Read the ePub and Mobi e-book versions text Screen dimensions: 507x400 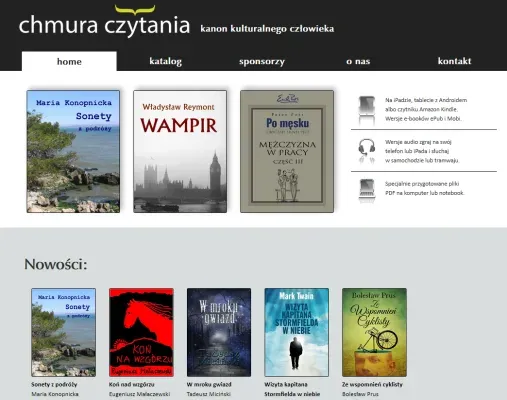coord(426,109)
